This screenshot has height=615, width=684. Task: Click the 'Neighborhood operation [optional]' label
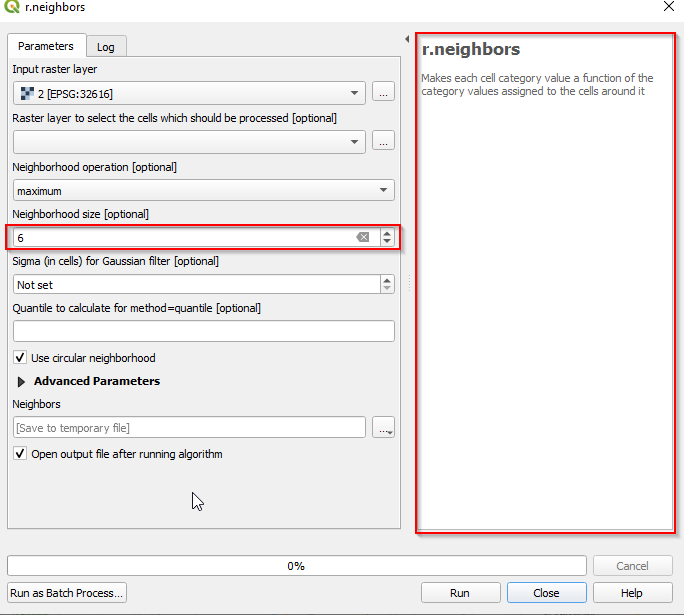click(95, 167)
